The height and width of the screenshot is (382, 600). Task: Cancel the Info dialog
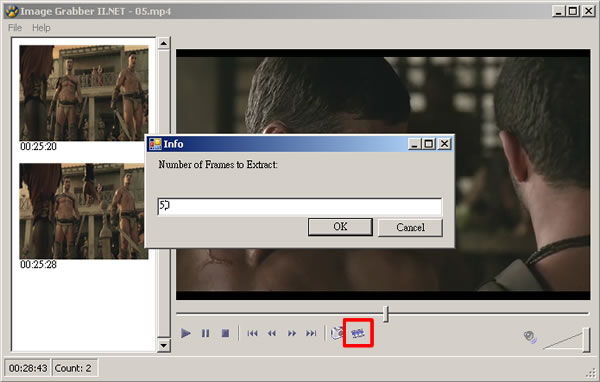(410, 227)
